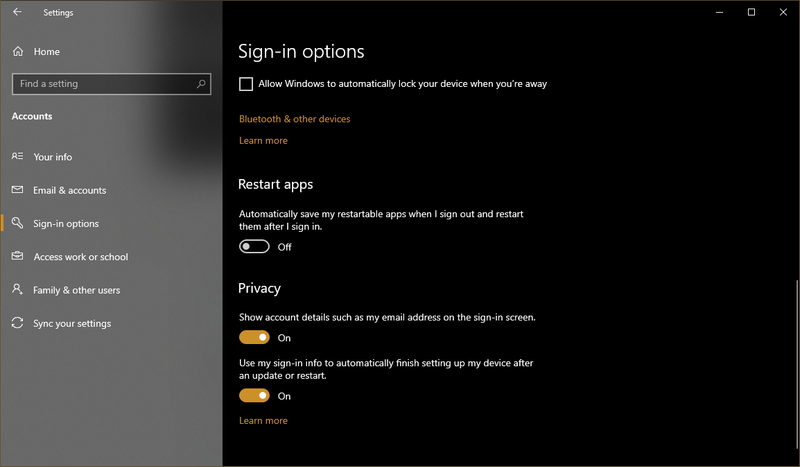Click the Family & other users icon
800x467 pixels.
[x=17, y=289]
